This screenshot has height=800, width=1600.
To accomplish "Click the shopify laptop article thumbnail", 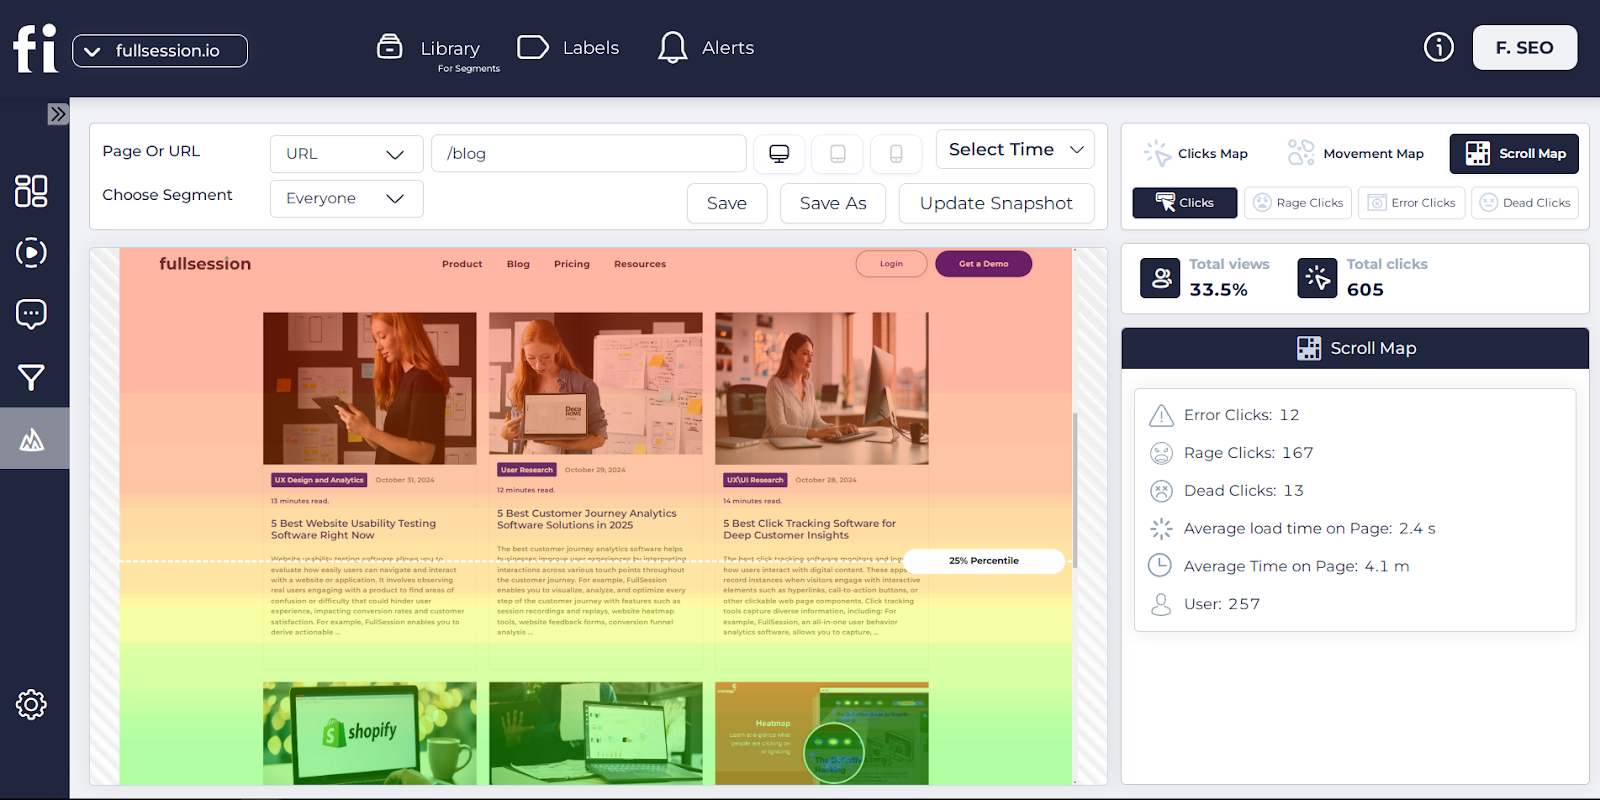I will (370, 733).
